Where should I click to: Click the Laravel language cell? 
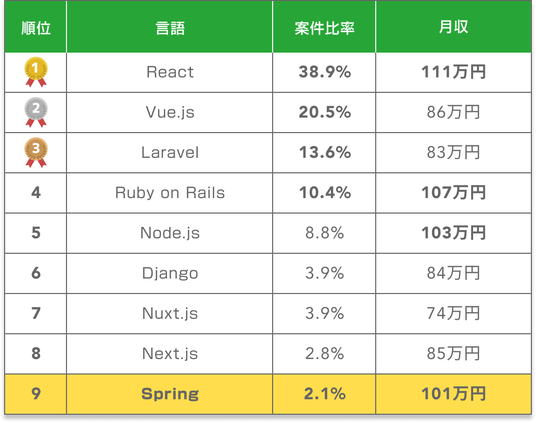[x=170, y=153]
